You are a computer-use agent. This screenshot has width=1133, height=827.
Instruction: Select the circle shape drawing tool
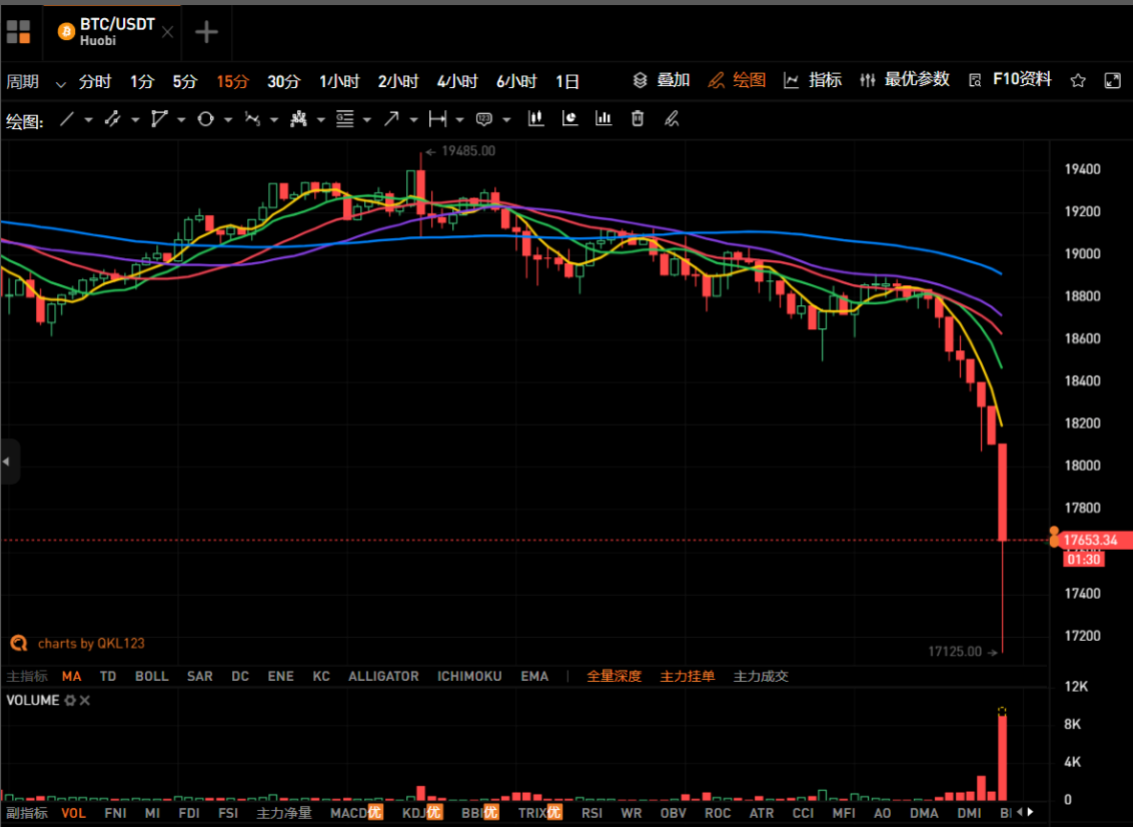pyautogui.click(x=205, y=119)
